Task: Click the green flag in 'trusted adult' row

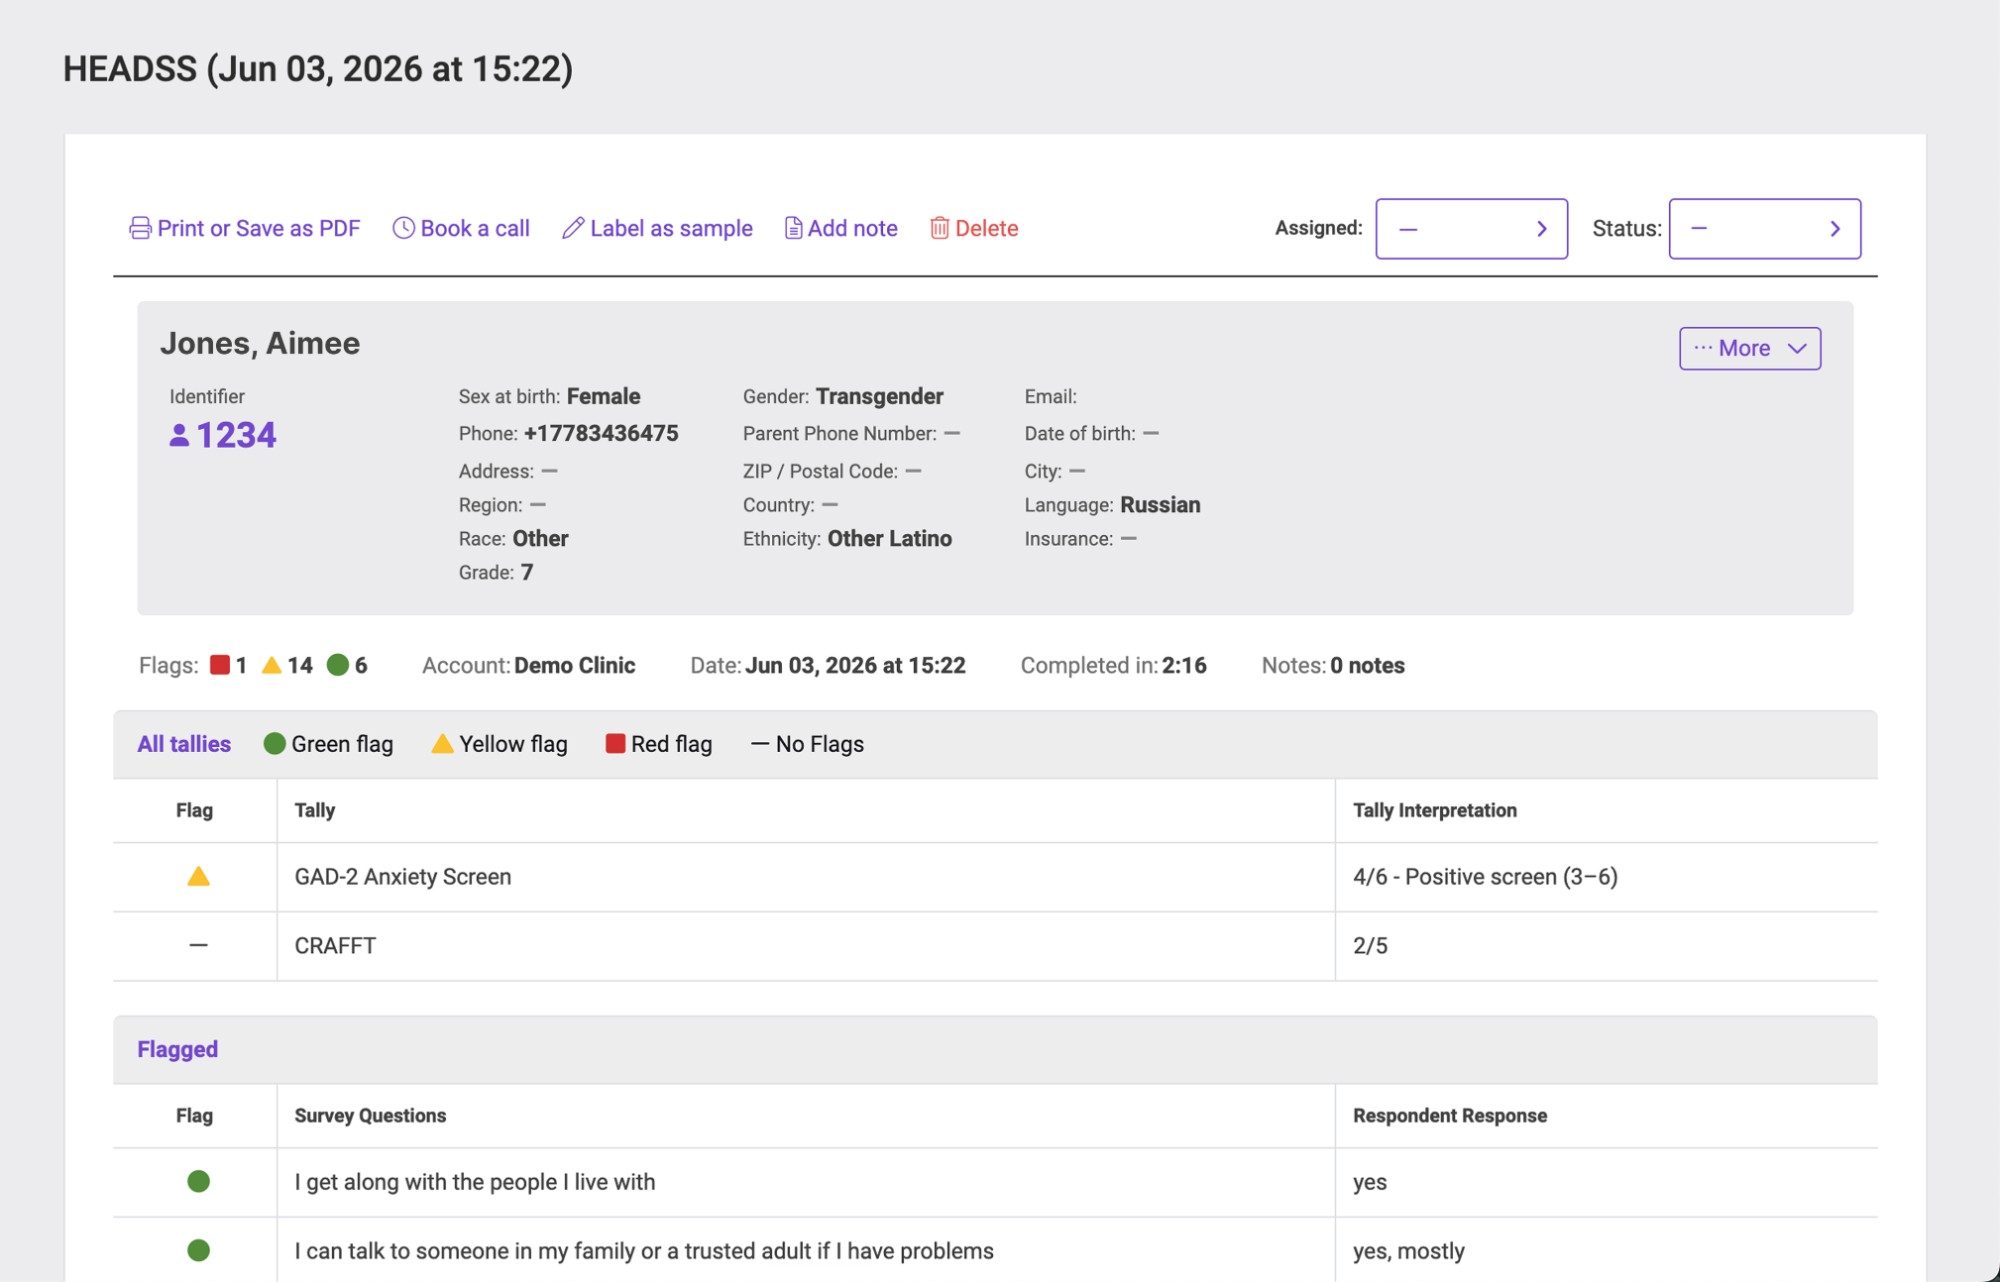Action: (x=198, y=1250)
